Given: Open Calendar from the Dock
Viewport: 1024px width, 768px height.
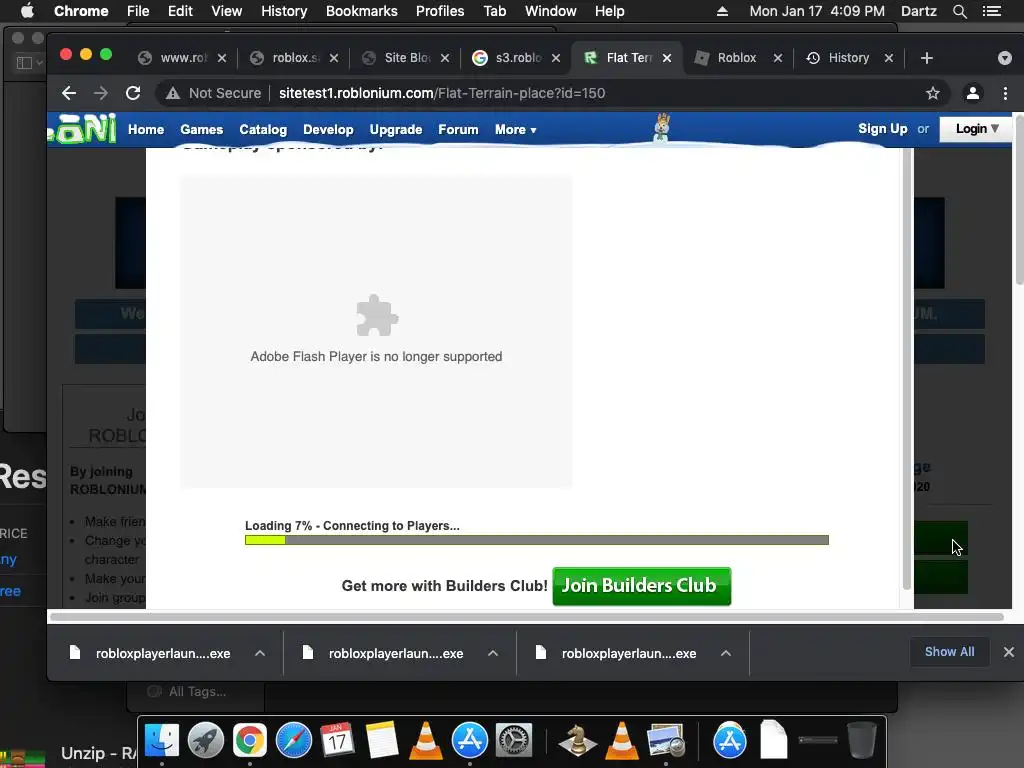Looking at the screenshot, I should click(337, 741).
